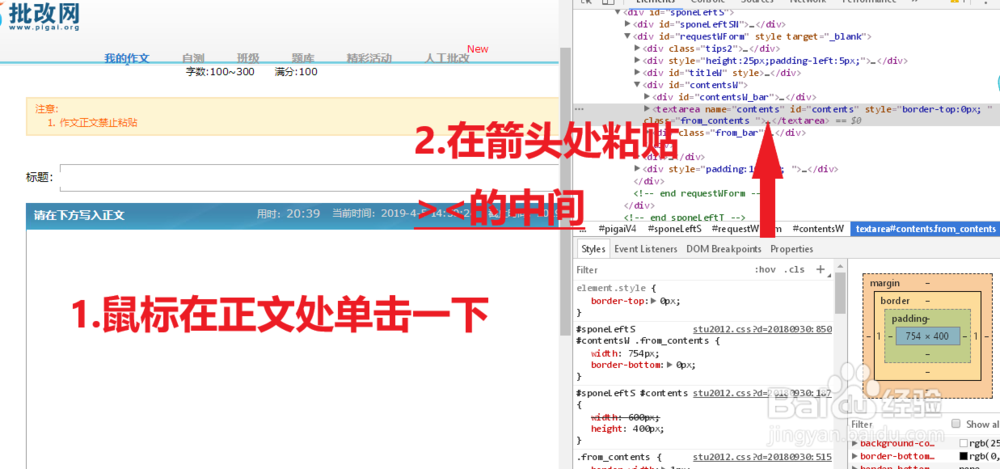The height and width of the screenshot is (469, 1000).
Task: Open stylesheet link stu2012.css?d=20180930:850
Action: 763,330
